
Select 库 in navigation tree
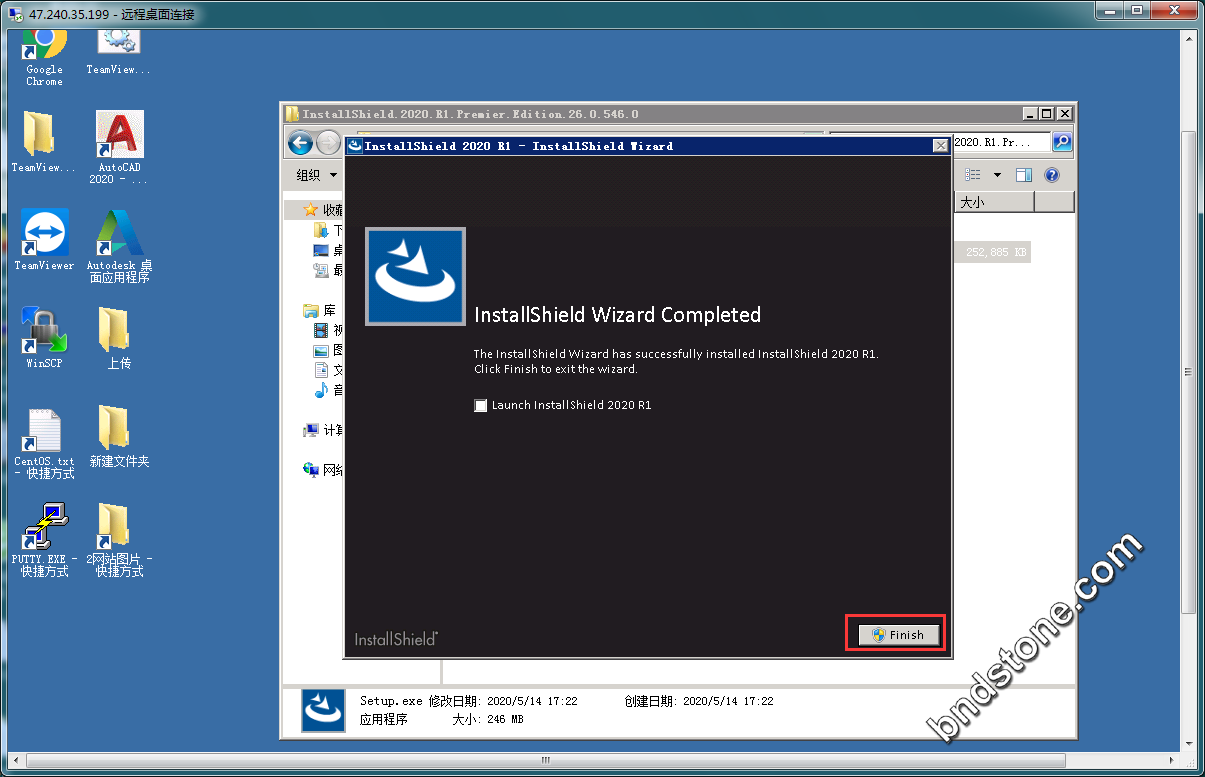click(329, 310)
